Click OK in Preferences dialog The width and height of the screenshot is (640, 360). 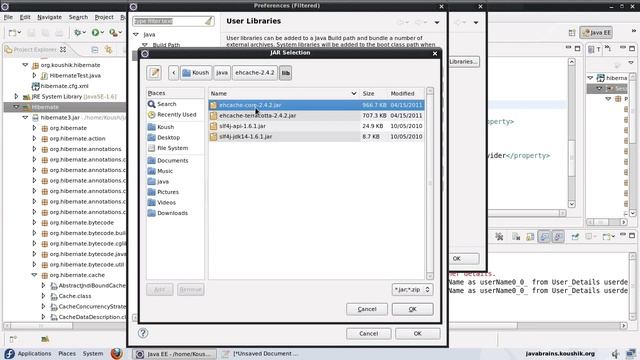pyautogui.click(x=418, y=333)
